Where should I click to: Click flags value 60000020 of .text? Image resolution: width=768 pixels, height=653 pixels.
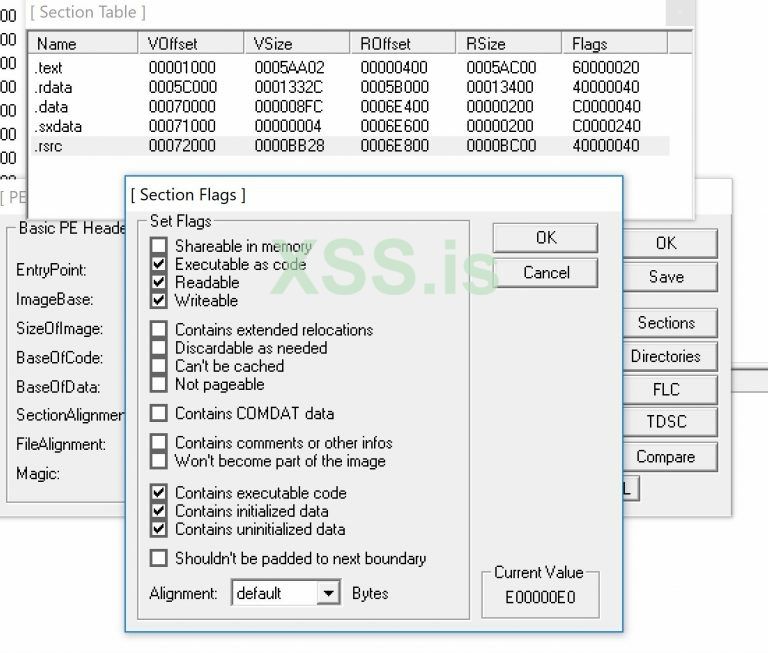(606, 67)
